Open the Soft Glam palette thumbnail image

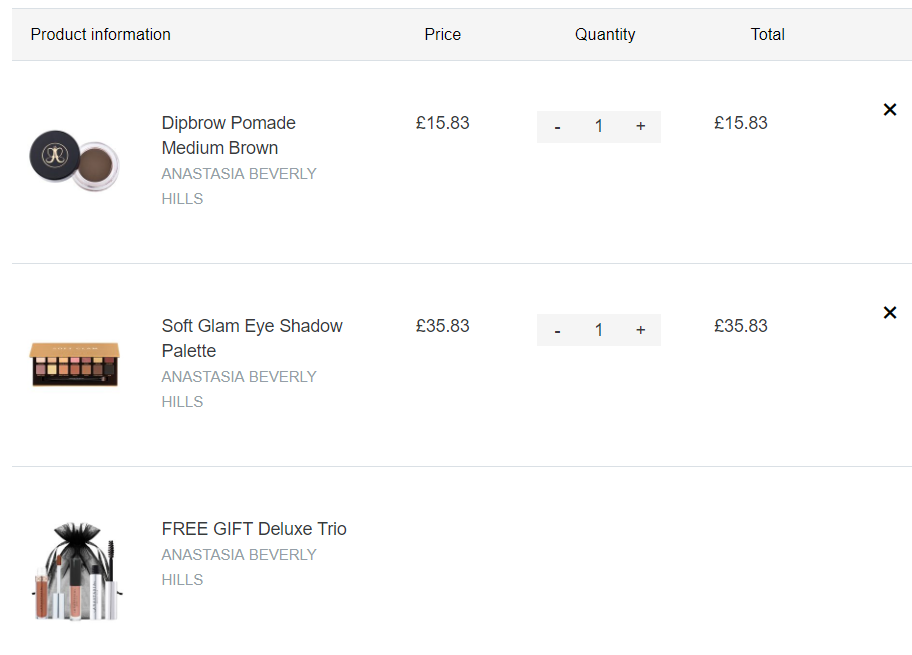coord(74,364)
